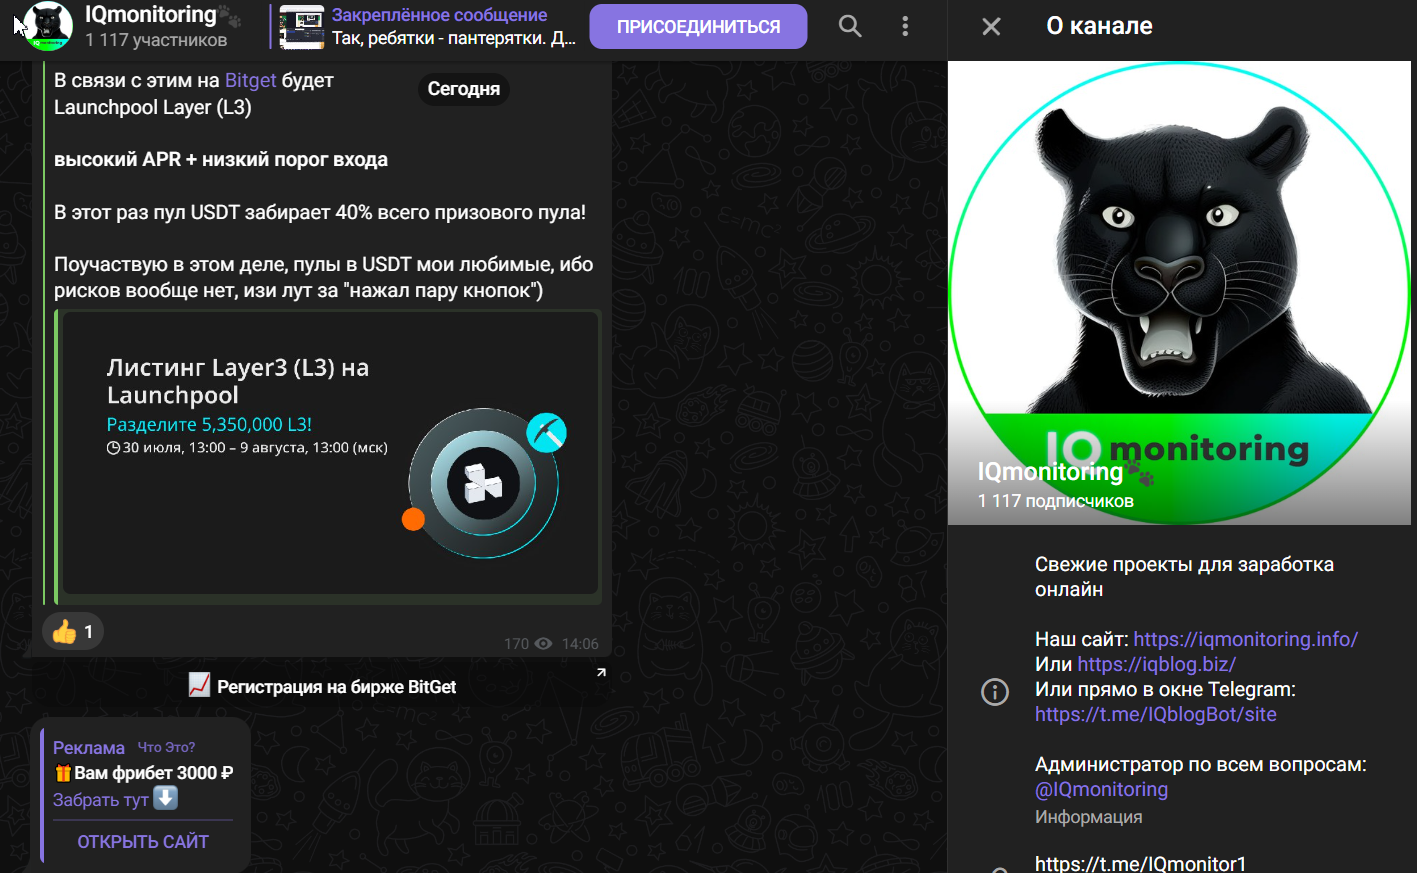
Task: Open the @IQmonitoring administrator mention
Action: coord(1101,789)
